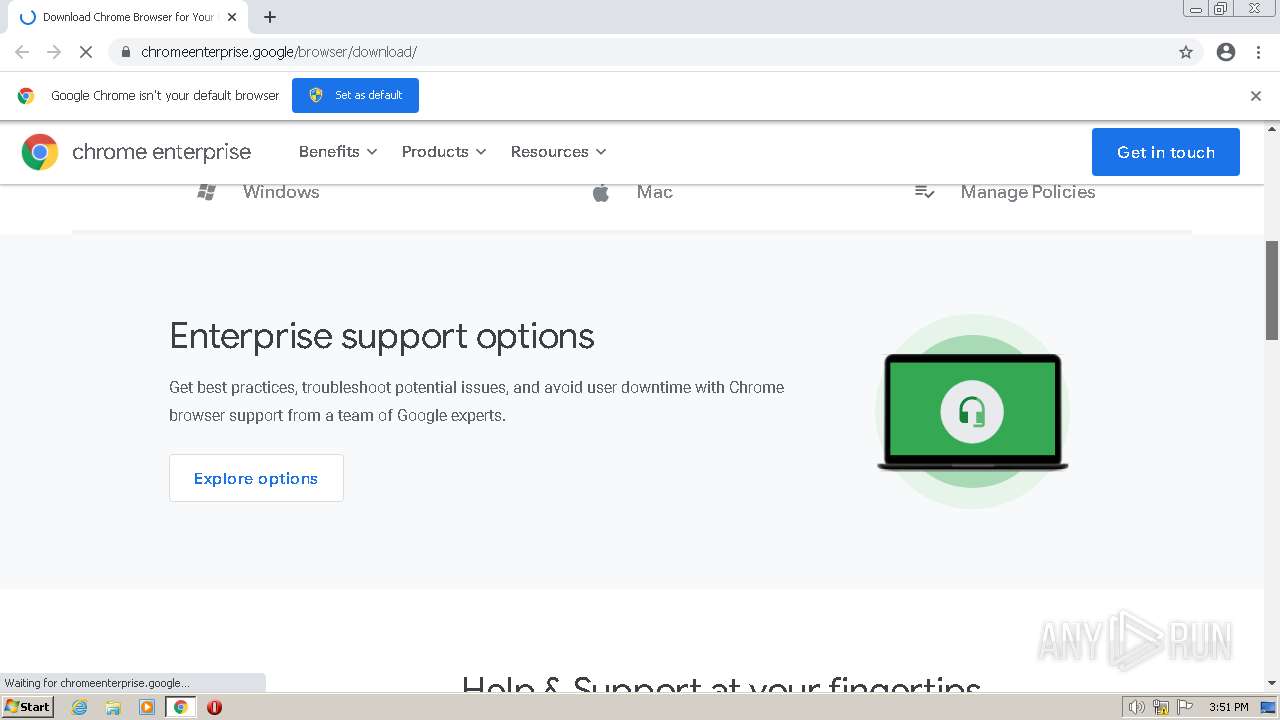Click the Get in touch button
Viewport: 1280px width, 720px height.
point(1166,152)
